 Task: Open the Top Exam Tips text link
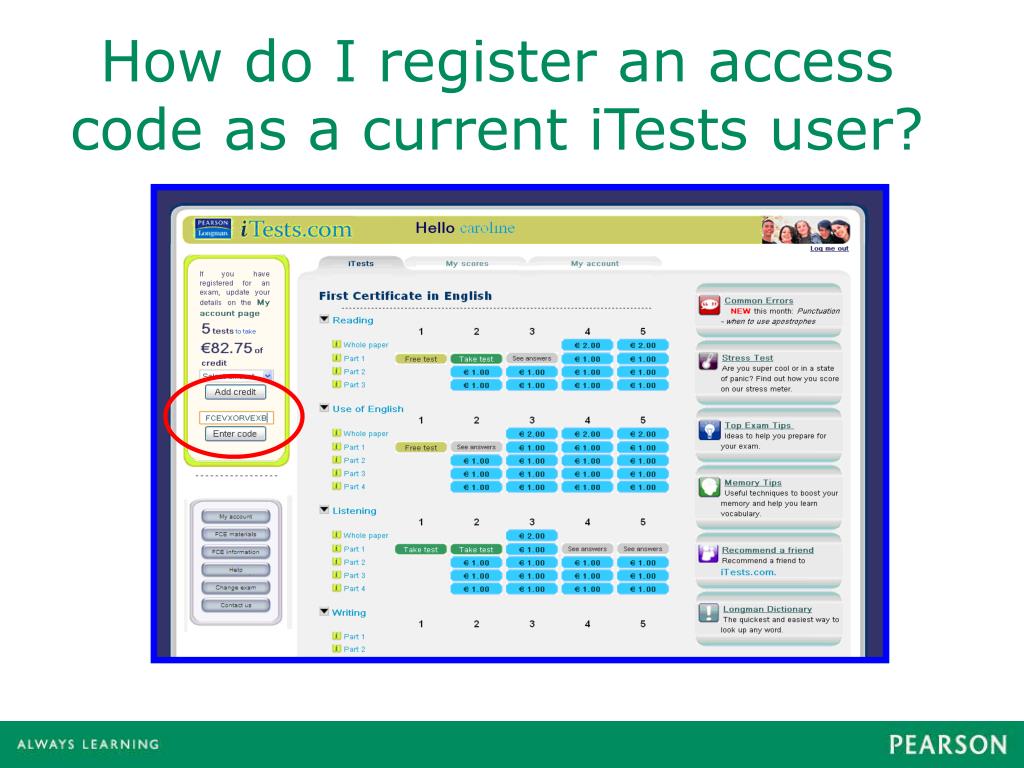[x=758, y=425]
